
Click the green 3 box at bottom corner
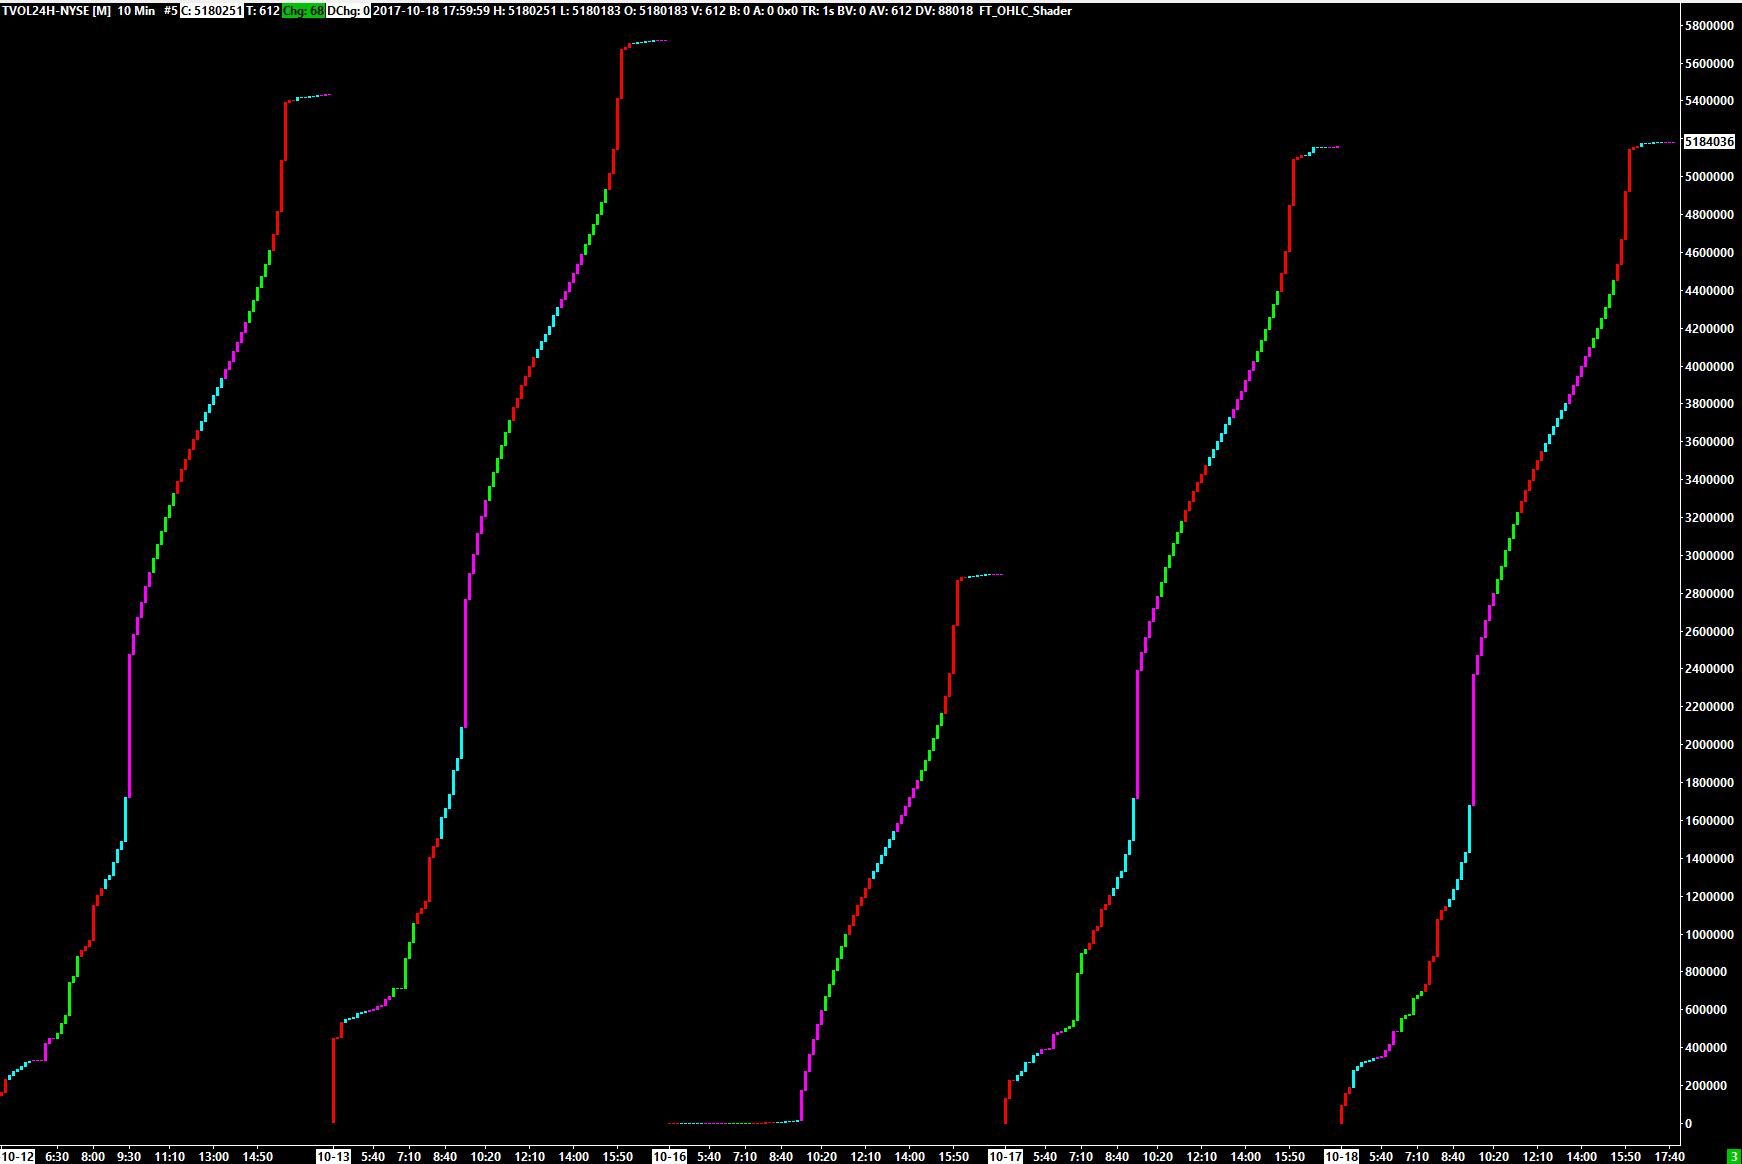coord(1733,1156)
